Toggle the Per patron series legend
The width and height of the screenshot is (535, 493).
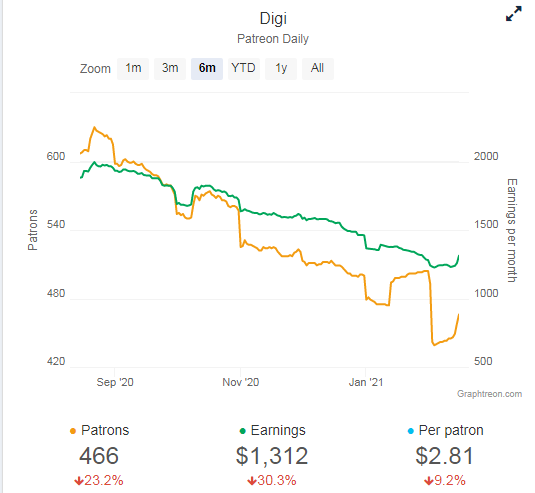click(446, 431)
